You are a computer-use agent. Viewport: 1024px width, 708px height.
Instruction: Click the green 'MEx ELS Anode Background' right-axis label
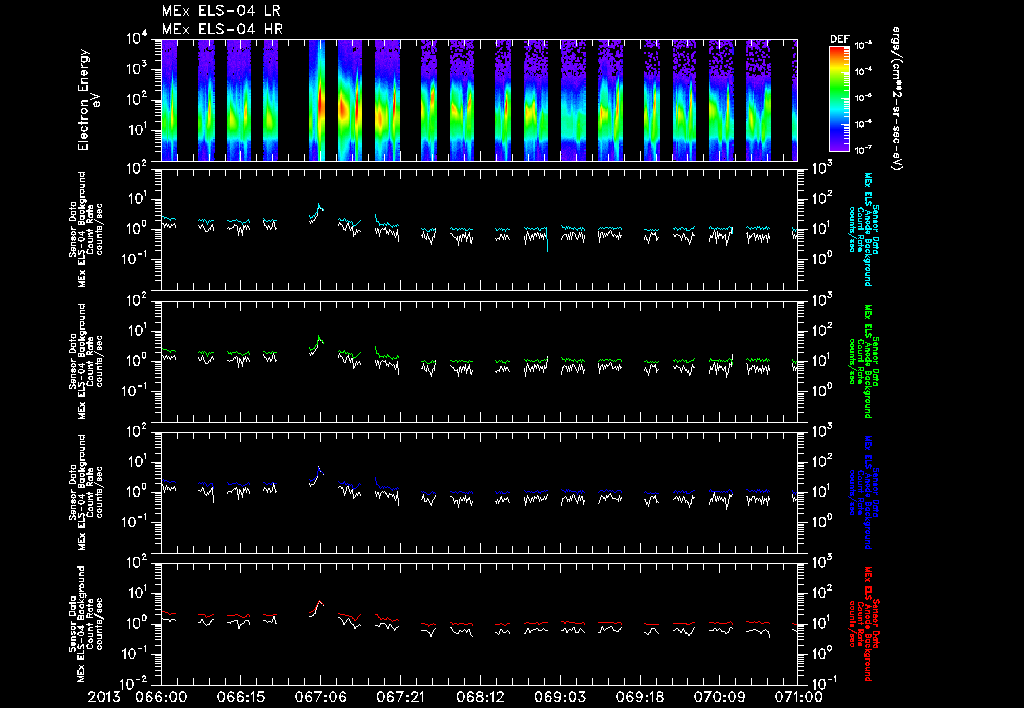pyautogui.click(x=868, y=361)
